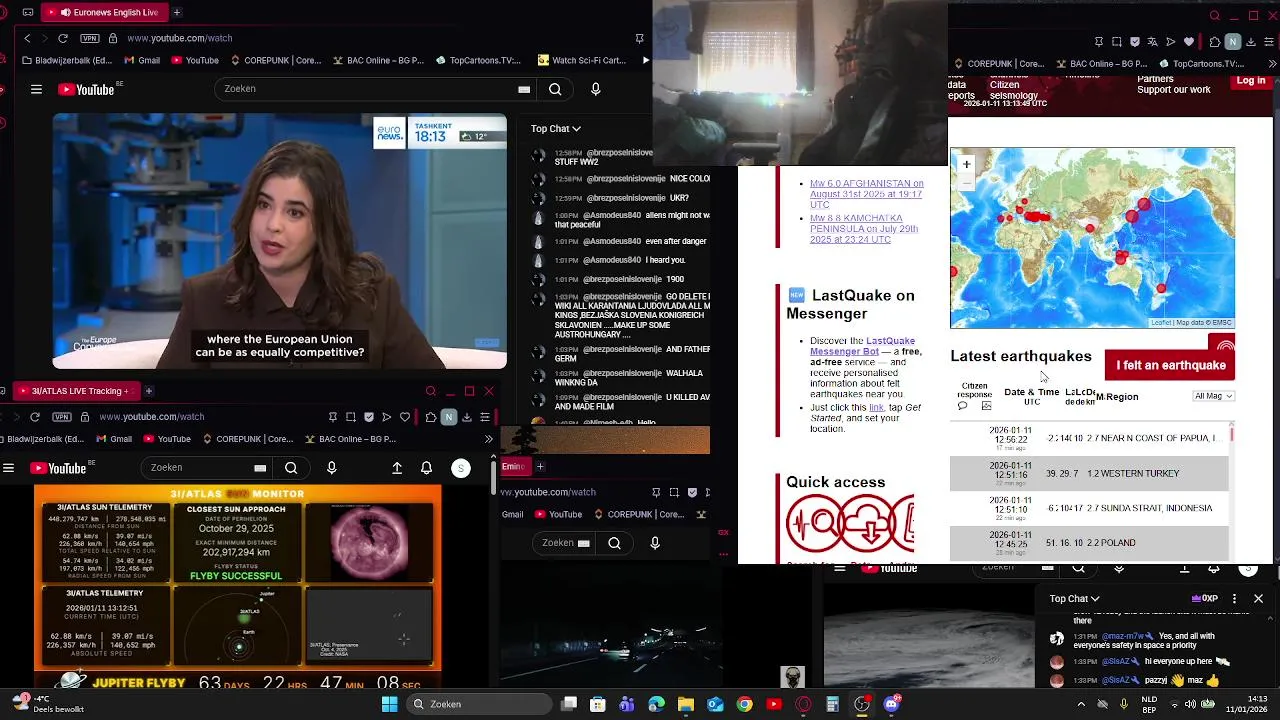Viewport: 1280px width, 720px height.
Task: Select POLAND earthquake row
Action: pyautogui.click(x=1089, y=543)
